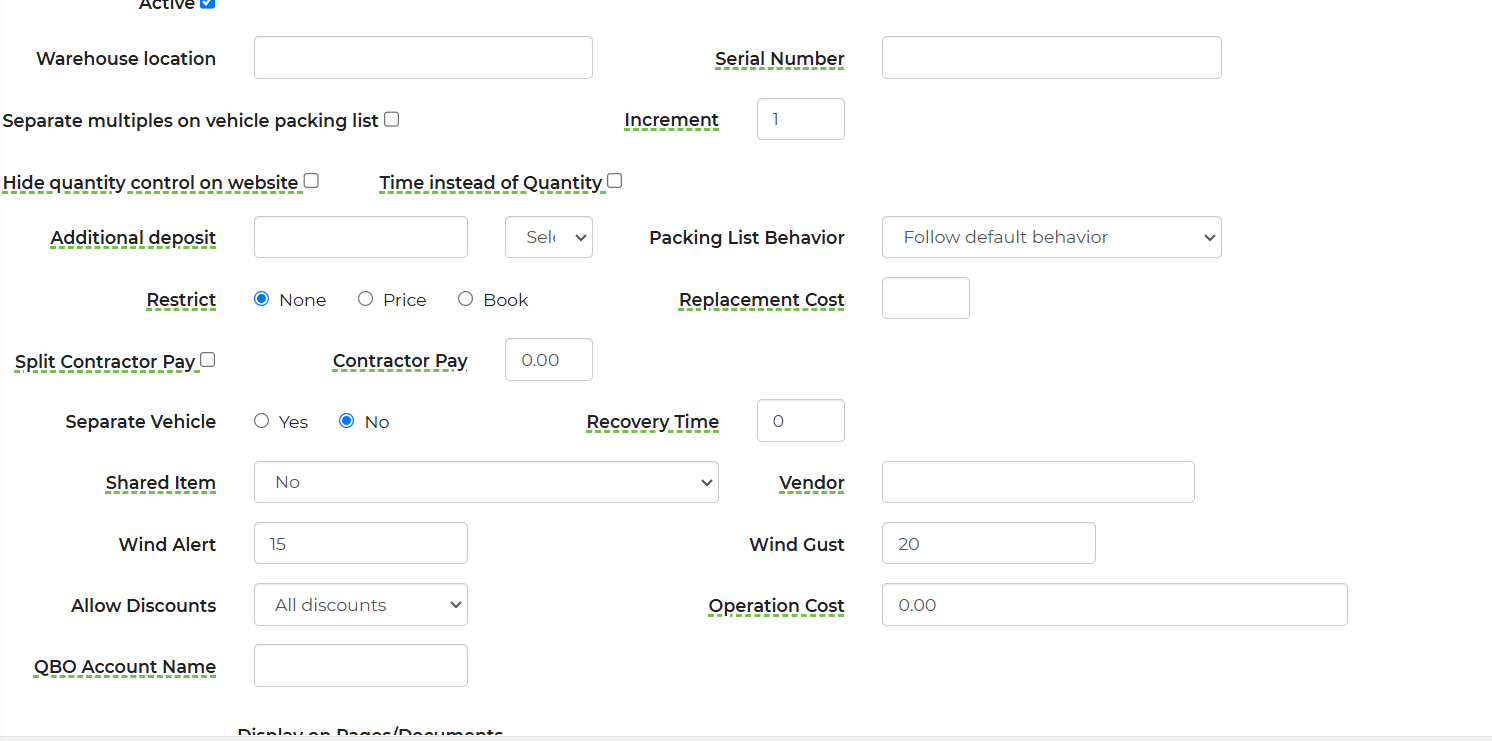This screenshot has height=741, width=1492.
Task: Open the Allow Discounts dropdown
Action: [360, 605]
